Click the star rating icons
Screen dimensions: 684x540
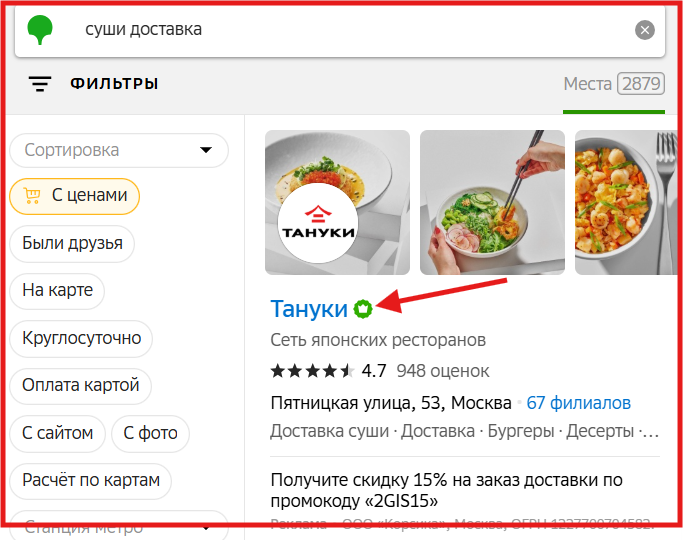312,371
